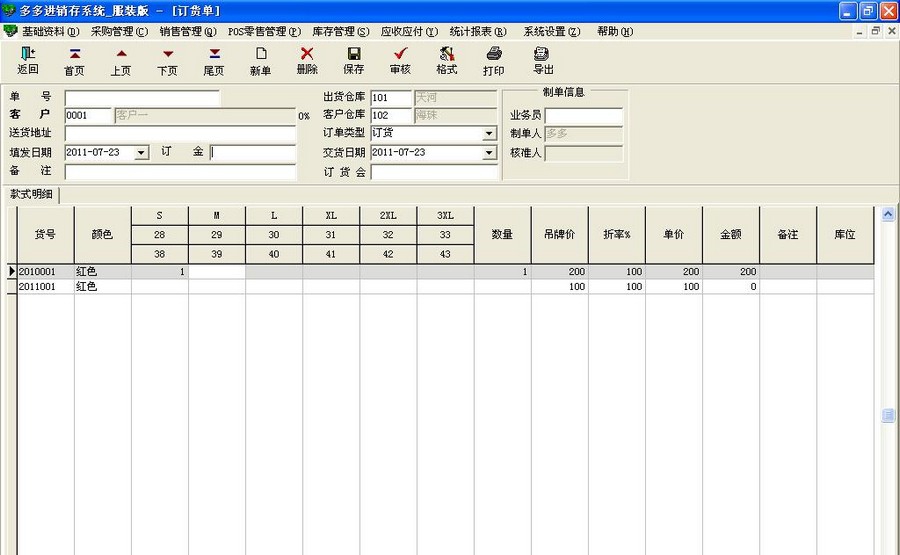The width and height of the screenshot is (900, 555).
Task: Select row with 货号 2011001
Action: coord(445,286)
